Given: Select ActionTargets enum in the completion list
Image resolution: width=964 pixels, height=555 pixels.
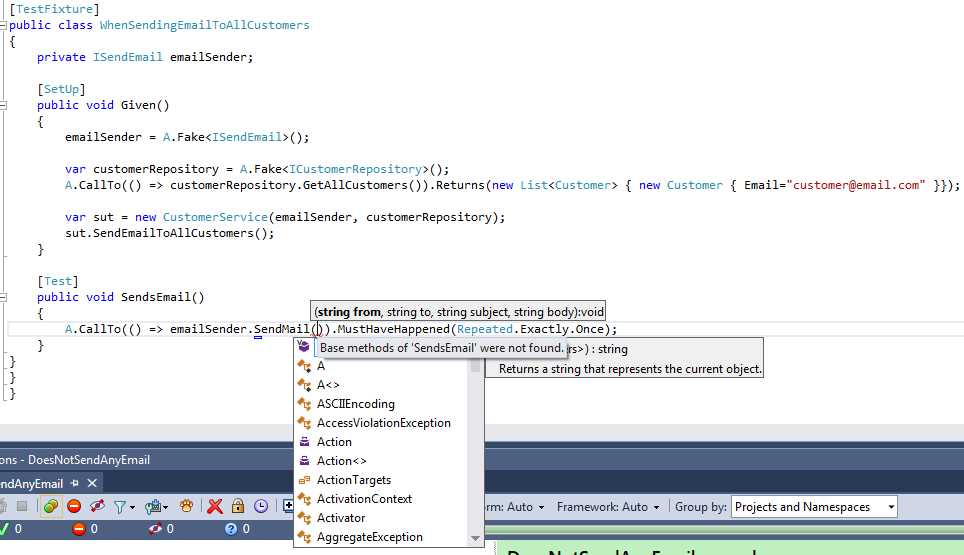Looking at the screenshot, I should [x=354, y=481].
